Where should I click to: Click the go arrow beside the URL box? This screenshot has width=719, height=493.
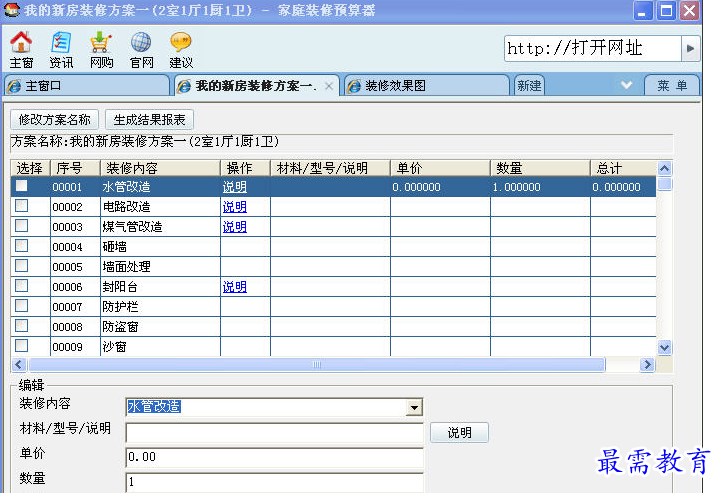coord(690,48)
